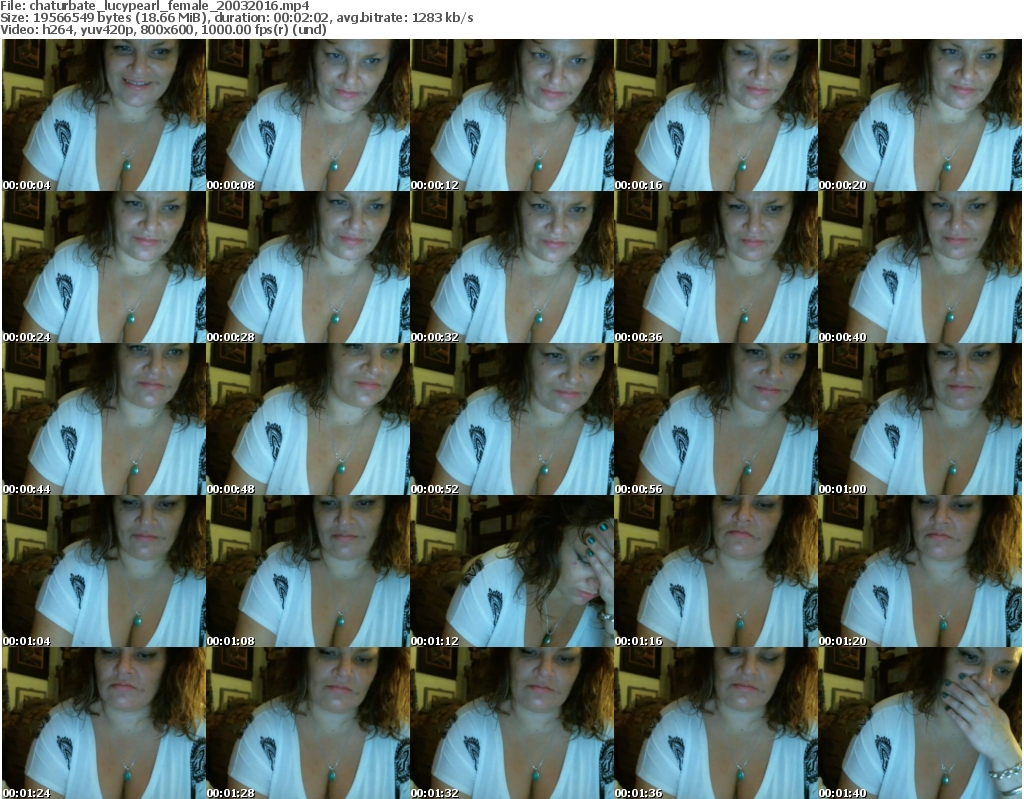The width and height of the screenshot is (1024, 799).
Task: Select the thumbnail stamped 00:01:08
Action: tap(308, 571)
